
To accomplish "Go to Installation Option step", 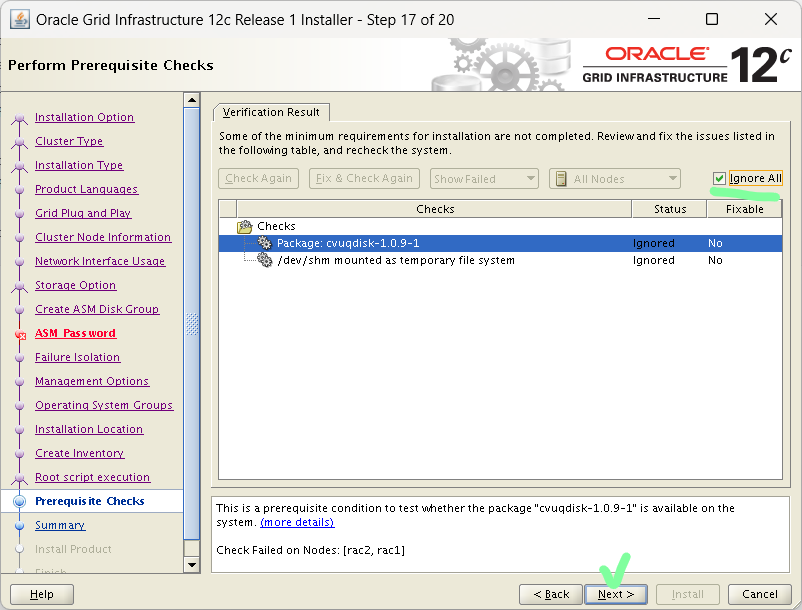I will pos(84,117).
